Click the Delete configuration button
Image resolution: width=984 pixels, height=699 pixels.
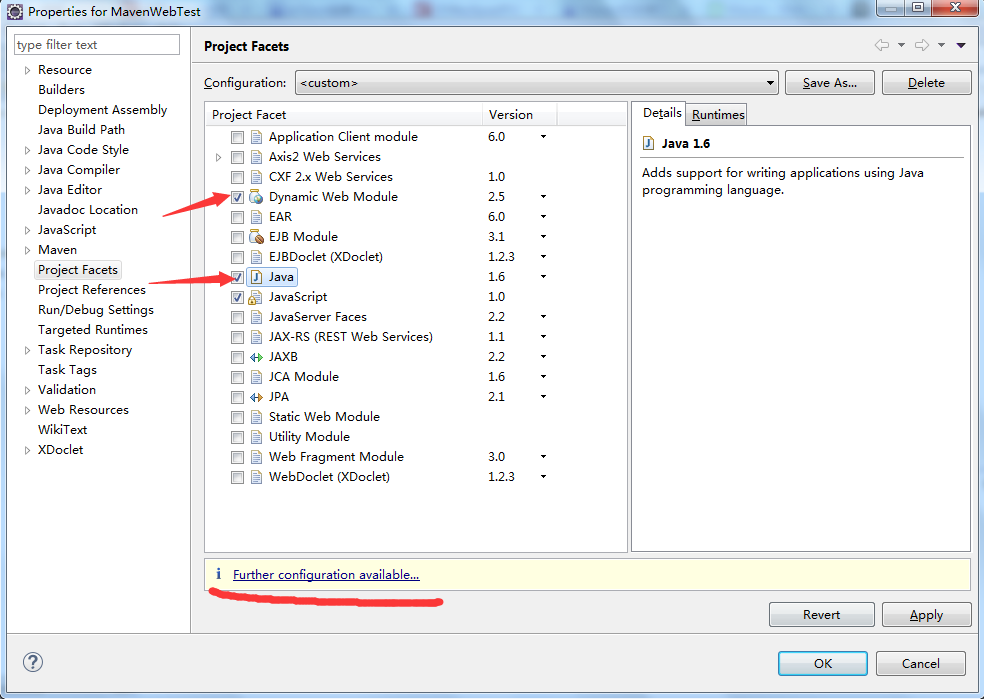pyautogui.click(x=926, y=83)
